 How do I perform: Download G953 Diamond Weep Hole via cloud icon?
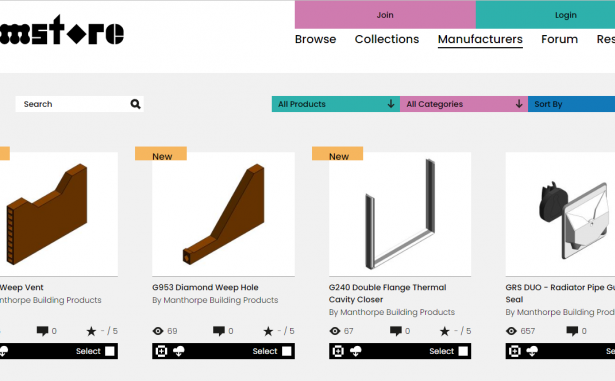tap(178, 351)
